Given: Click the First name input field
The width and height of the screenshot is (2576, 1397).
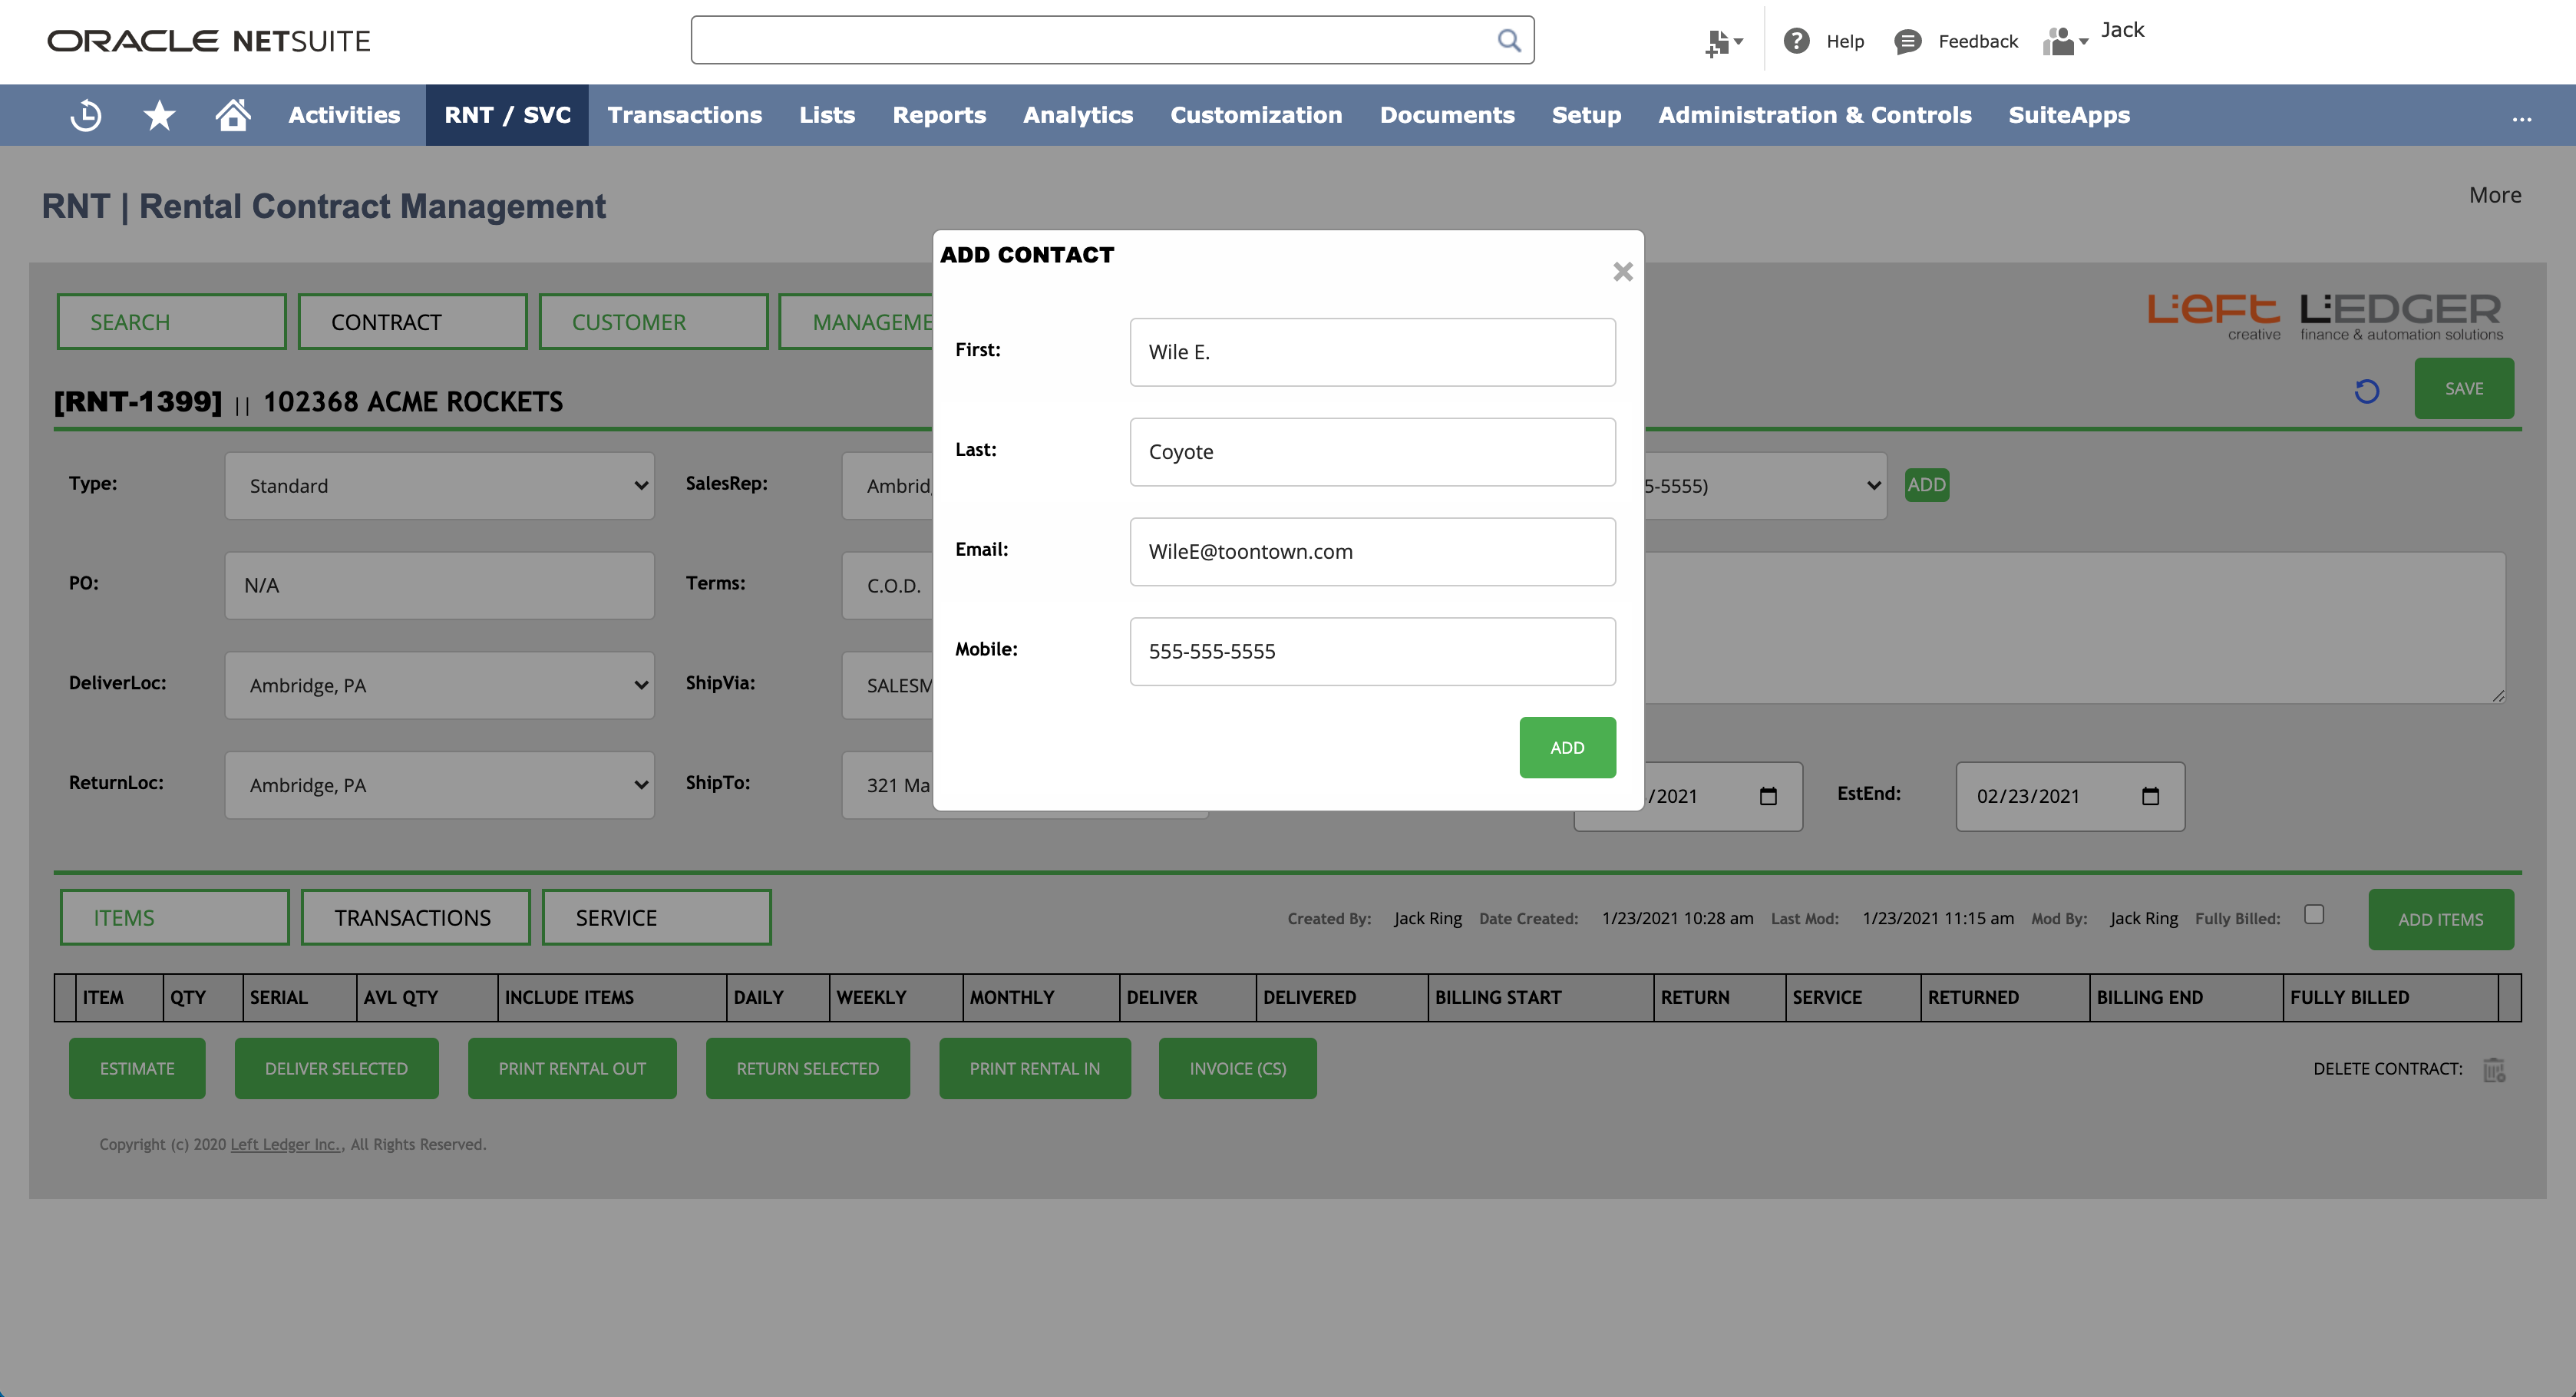Looking at the screenshot, I should (x=1373, y=352).
